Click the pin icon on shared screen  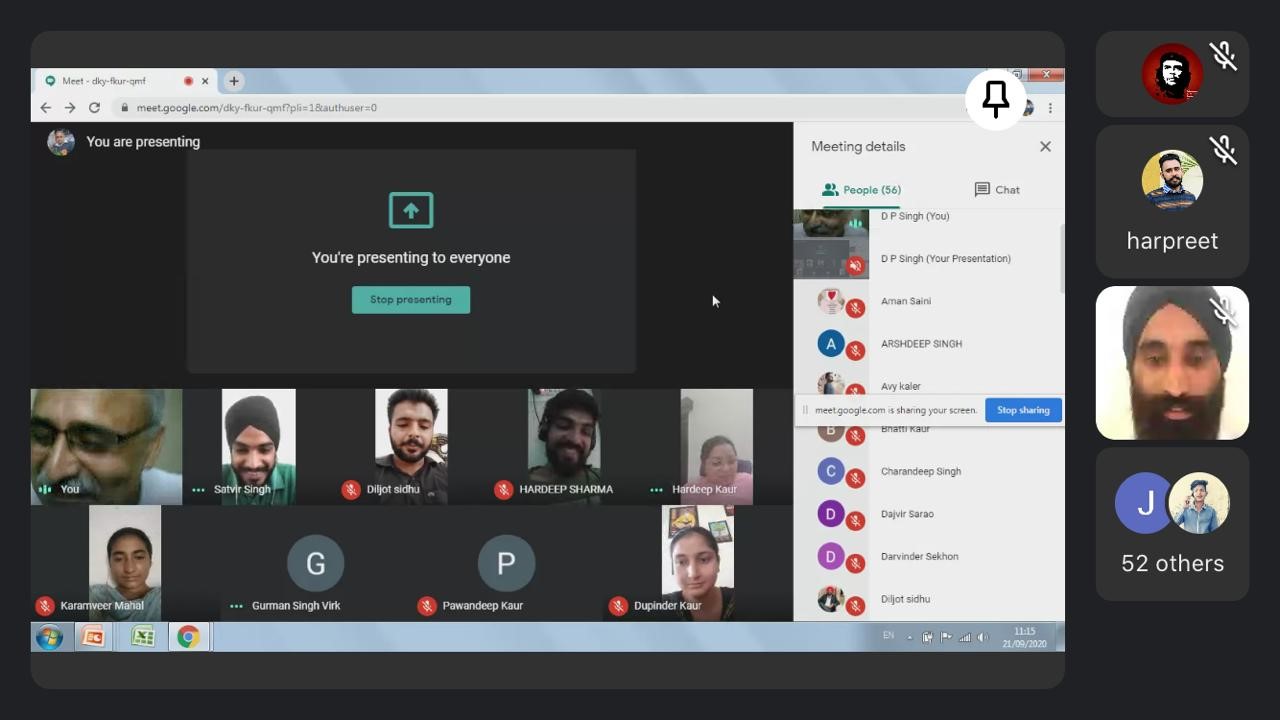coord(996,99)
